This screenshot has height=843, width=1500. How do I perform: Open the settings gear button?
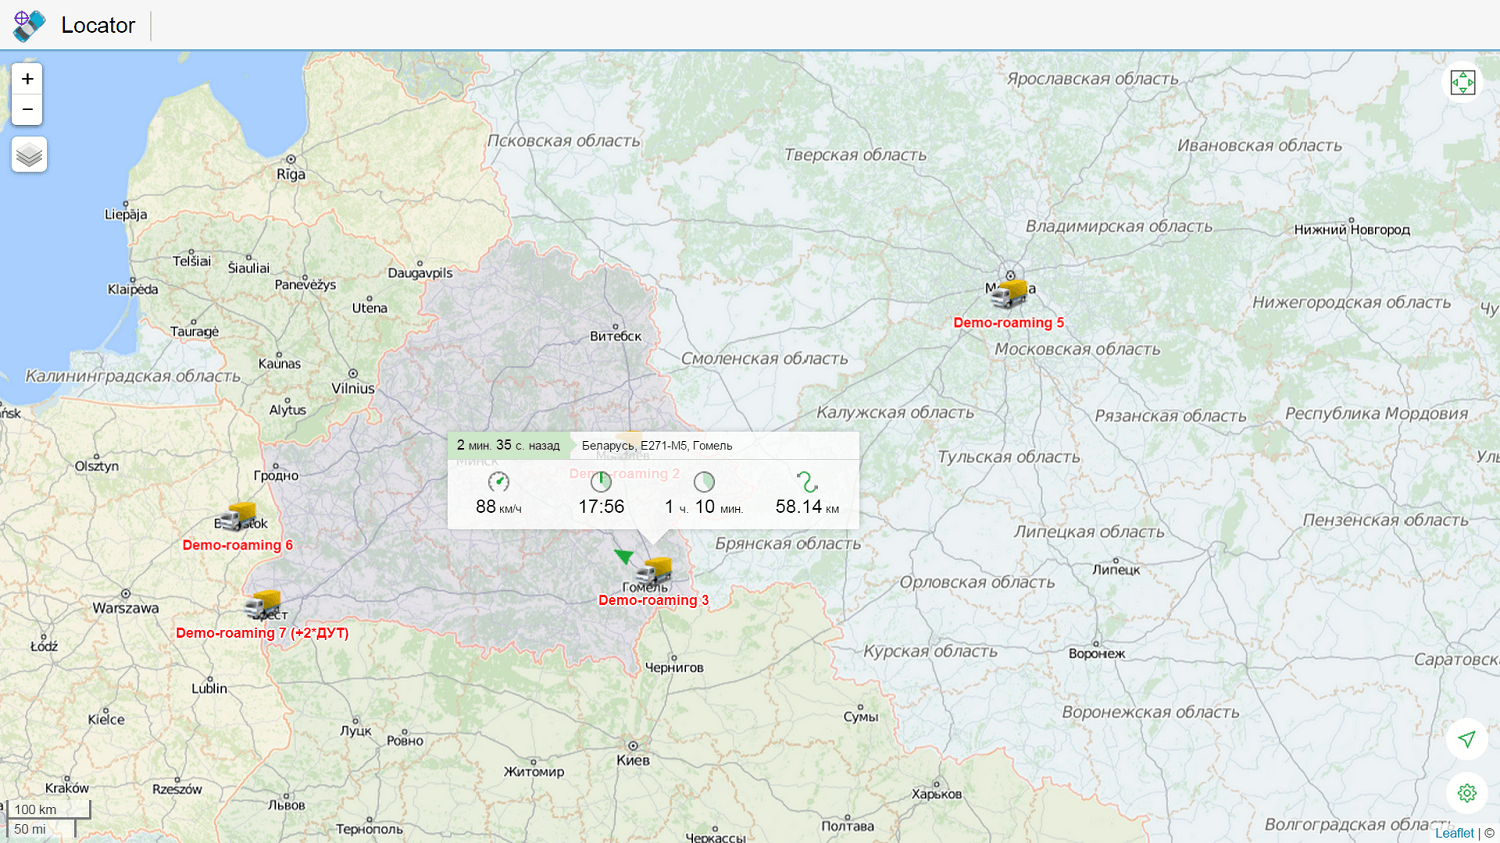(x=1466, y=793)
